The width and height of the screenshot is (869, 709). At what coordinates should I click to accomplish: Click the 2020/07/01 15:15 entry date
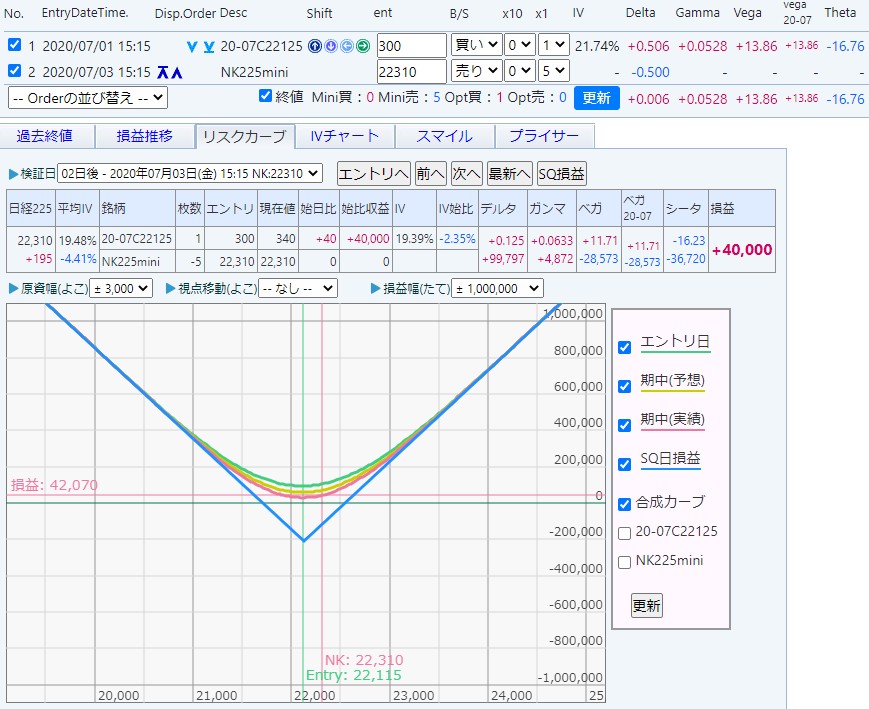[x=96, y=46]
